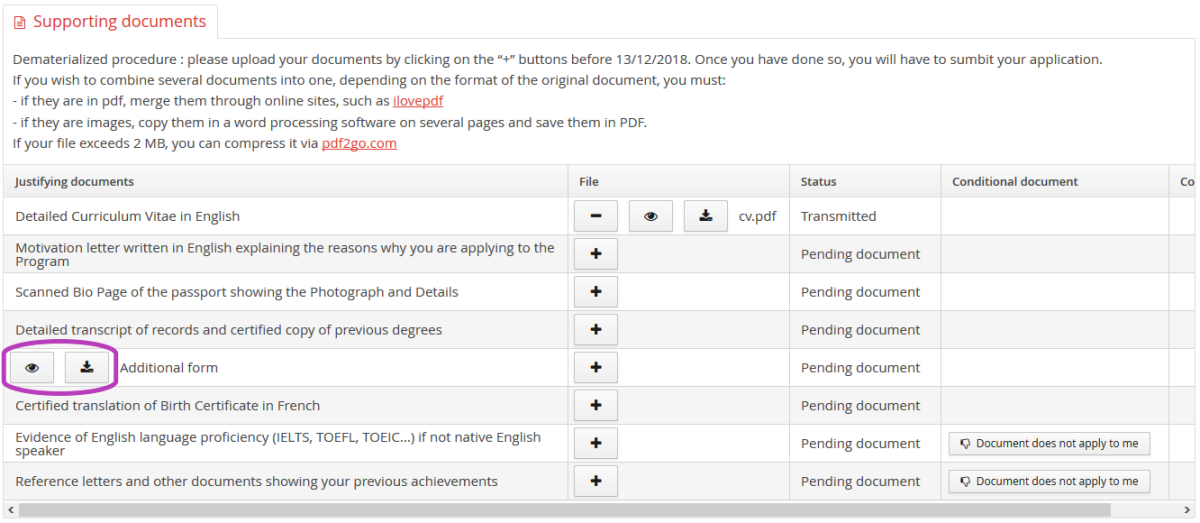The height and width of the screenshot is (523, 1200).
Task: Add scanned passport bio page file
Action: click(596, 292)
